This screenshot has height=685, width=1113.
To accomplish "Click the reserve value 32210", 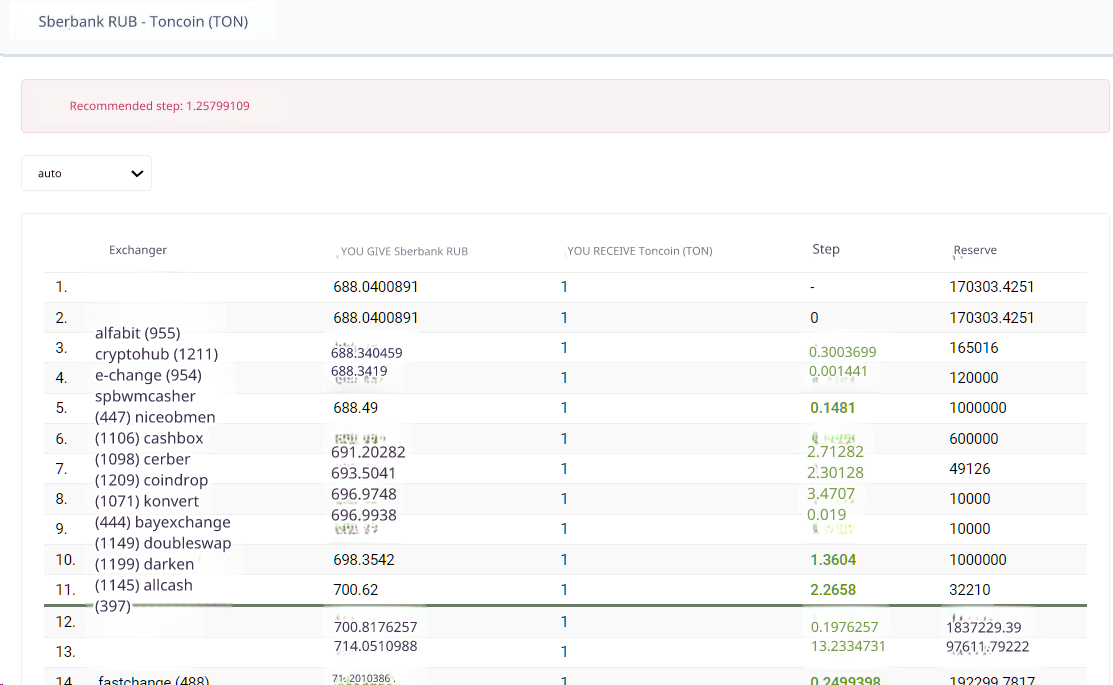I will [x=969, y=590].
